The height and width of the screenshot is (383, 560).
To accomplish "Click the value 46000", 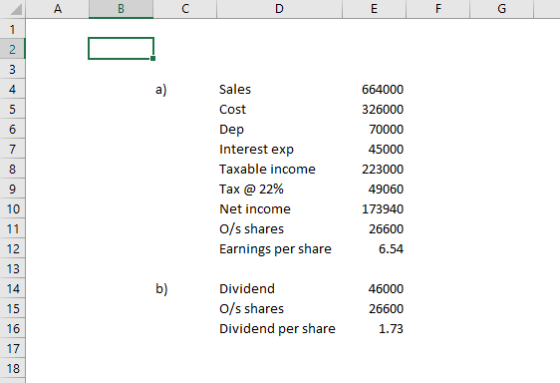I will tap(386, 289).
